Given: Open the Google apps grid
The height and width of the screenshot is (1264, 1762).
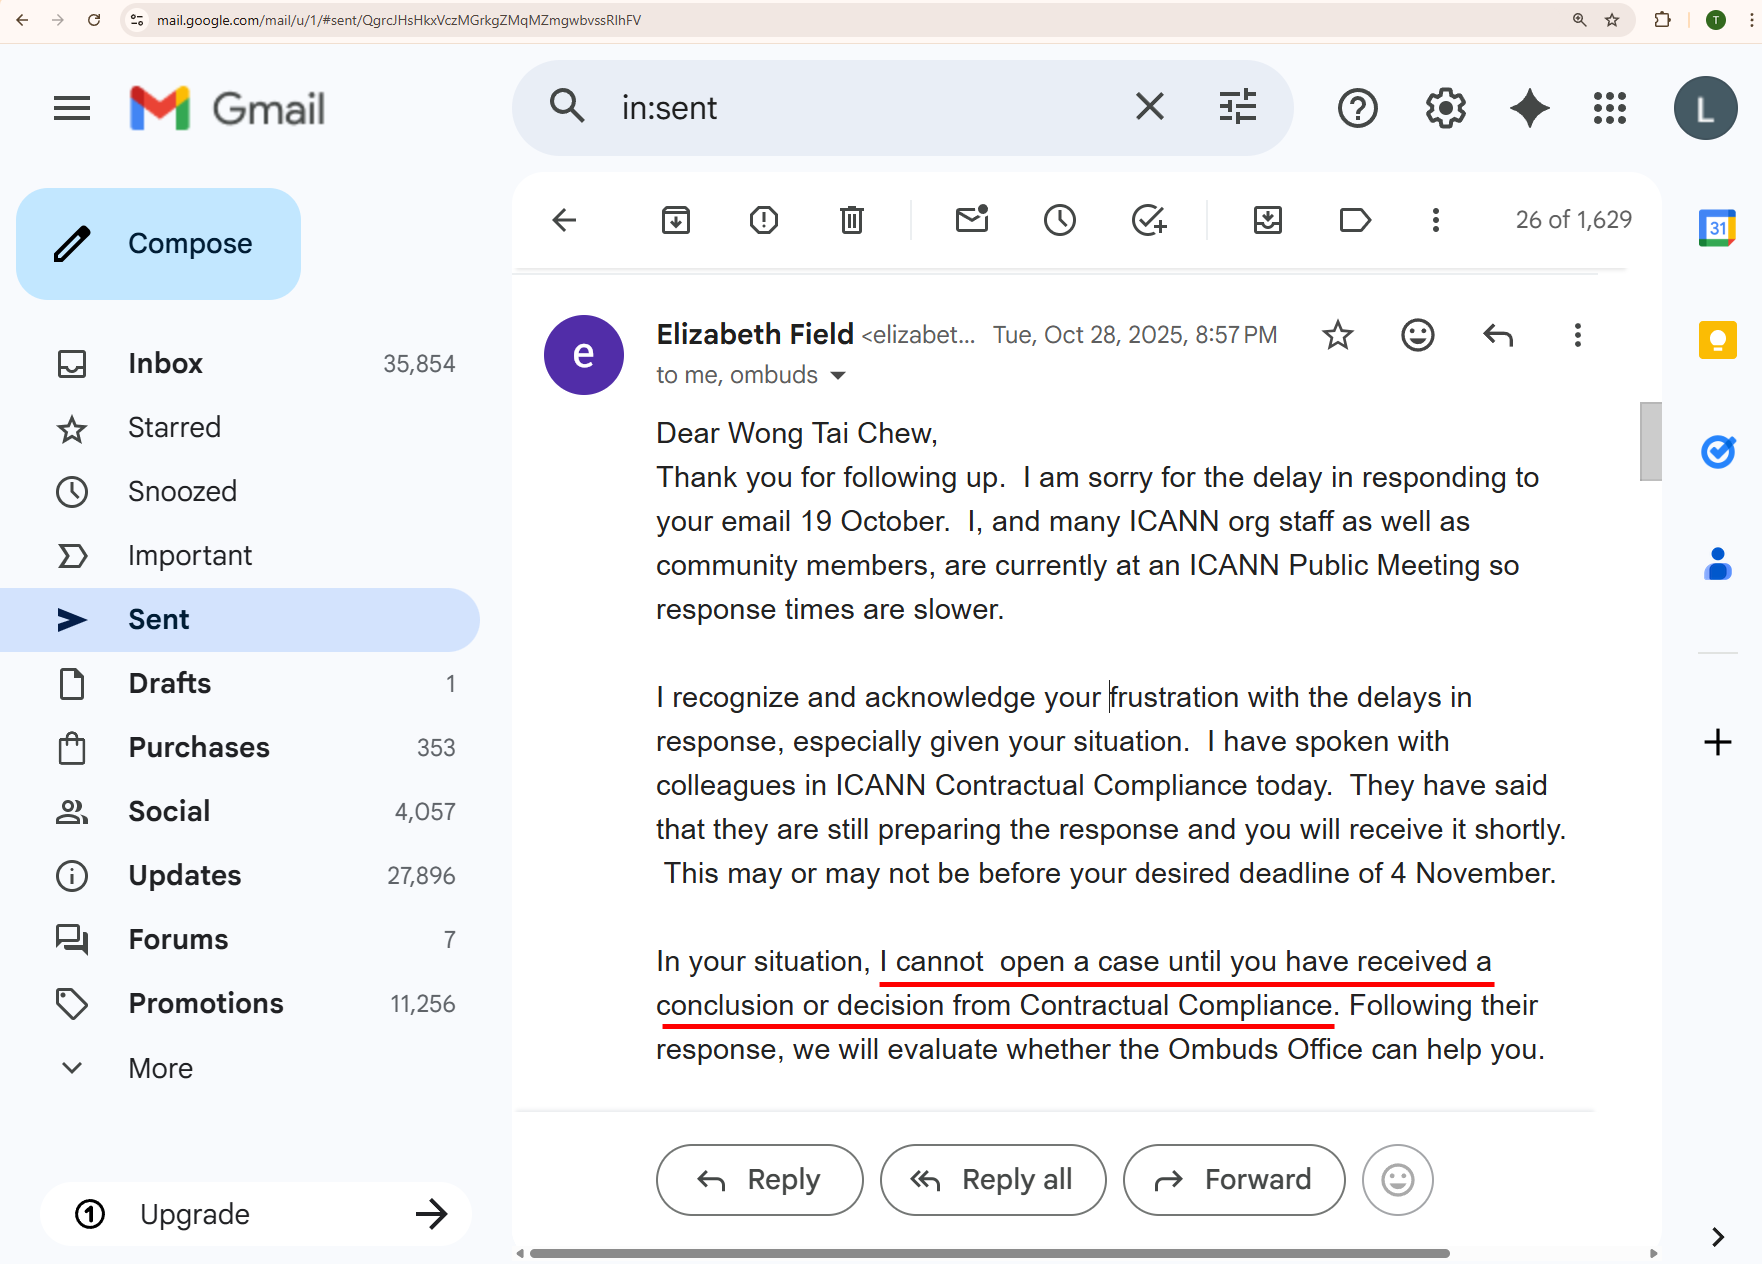Looking at the screenshot, I should pos(1610,108).
